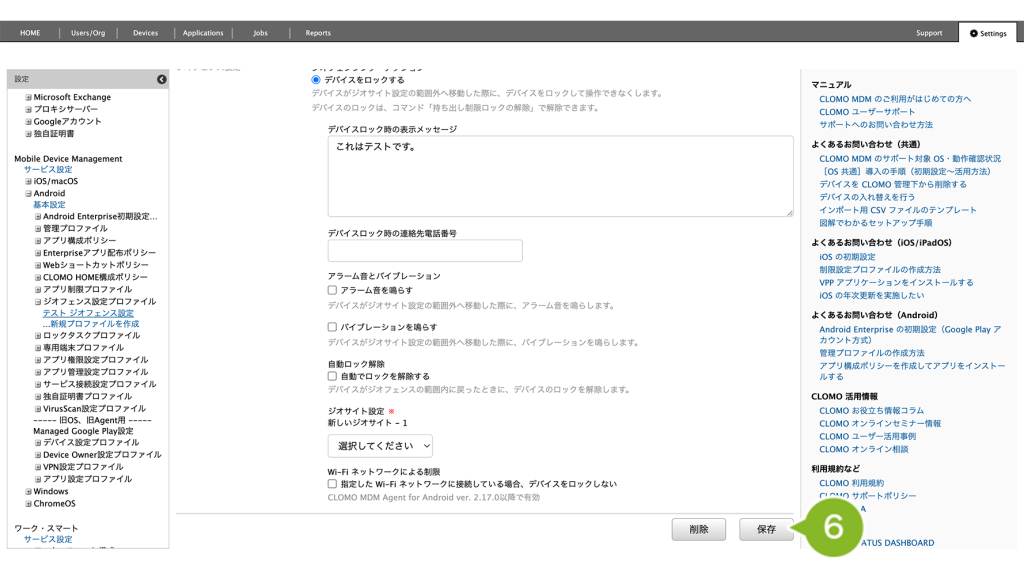1024x576 pixels.
Task: Click the contact phone number input field
Action: tap(425, 251)
